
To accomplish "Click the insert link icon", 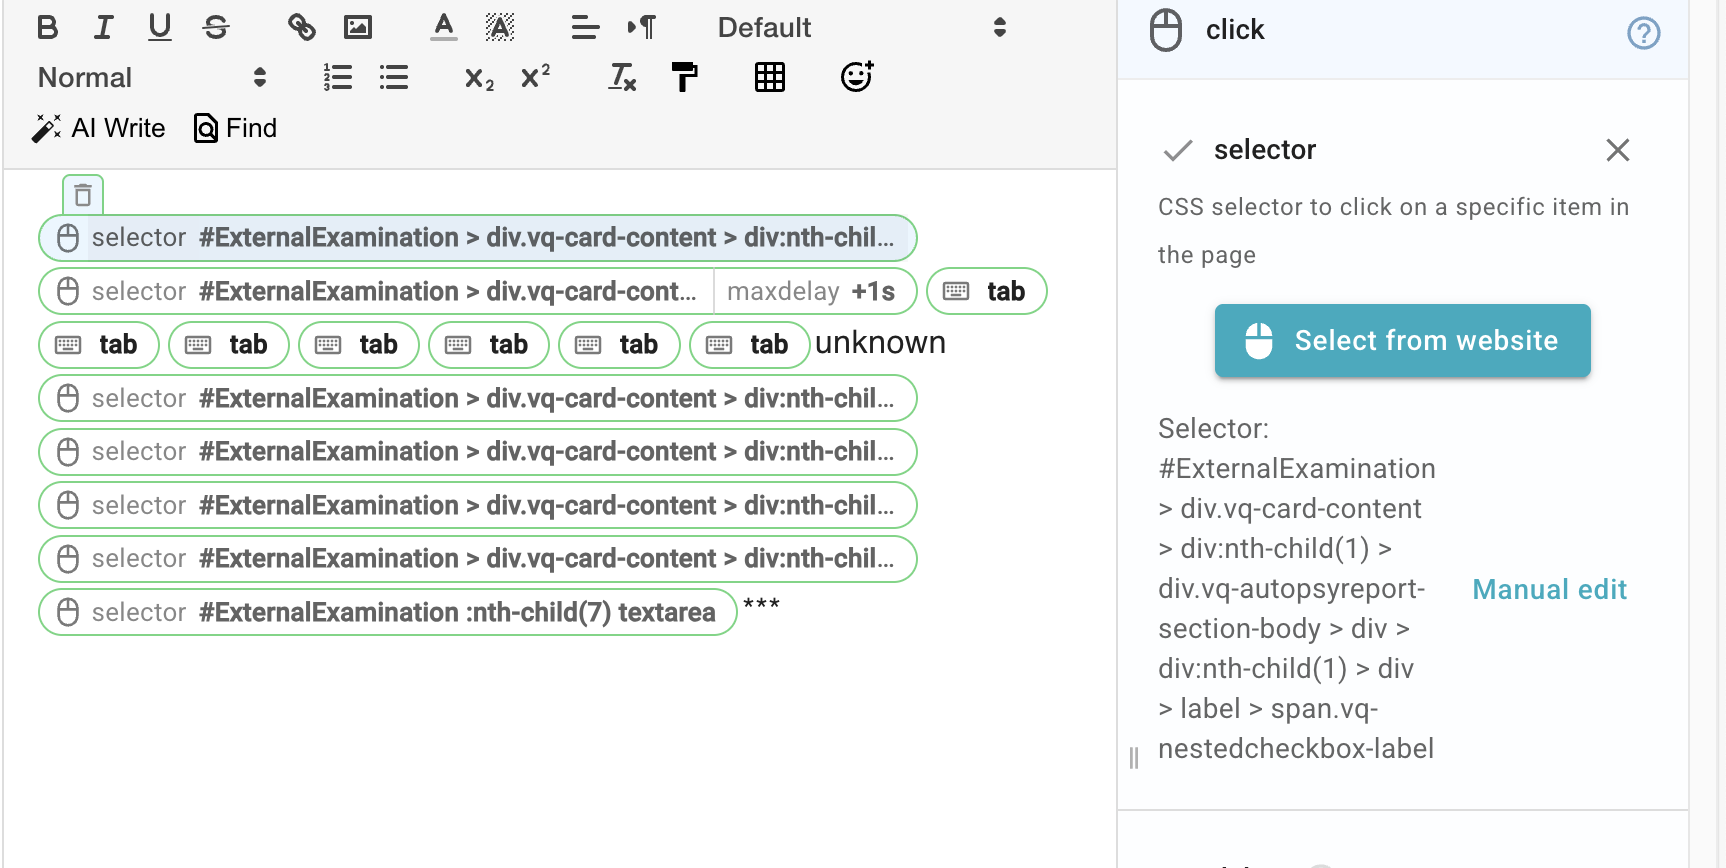I will point(301,27).
